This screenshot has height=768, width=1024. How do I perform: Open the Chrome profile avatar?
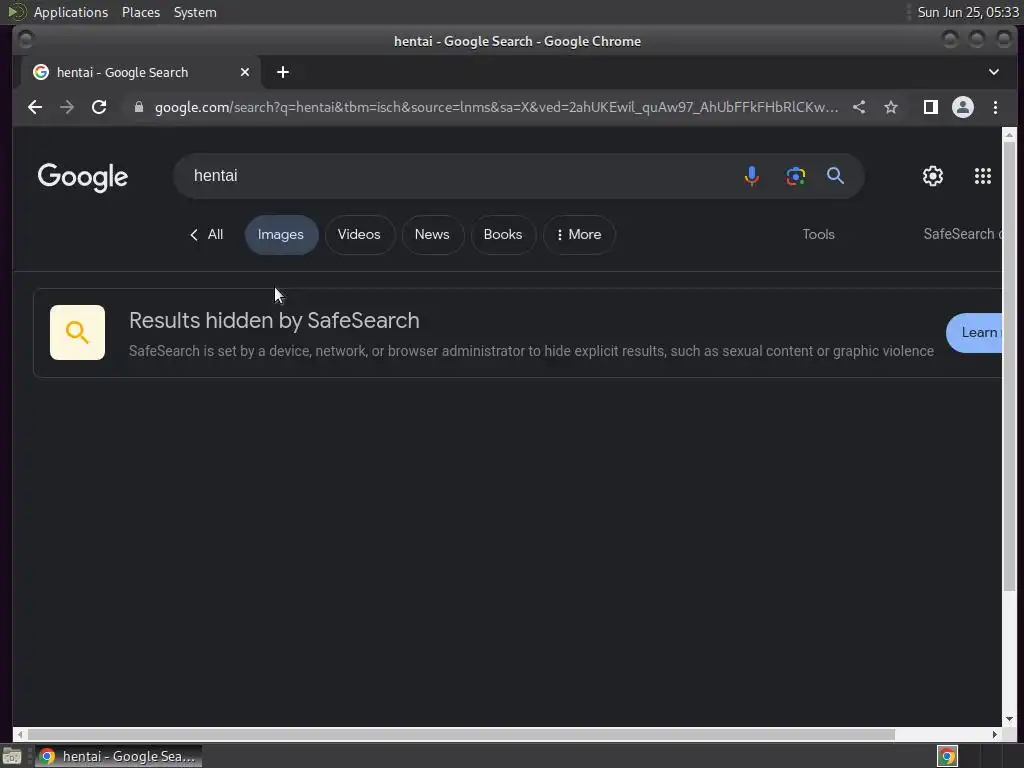[963, 107]
